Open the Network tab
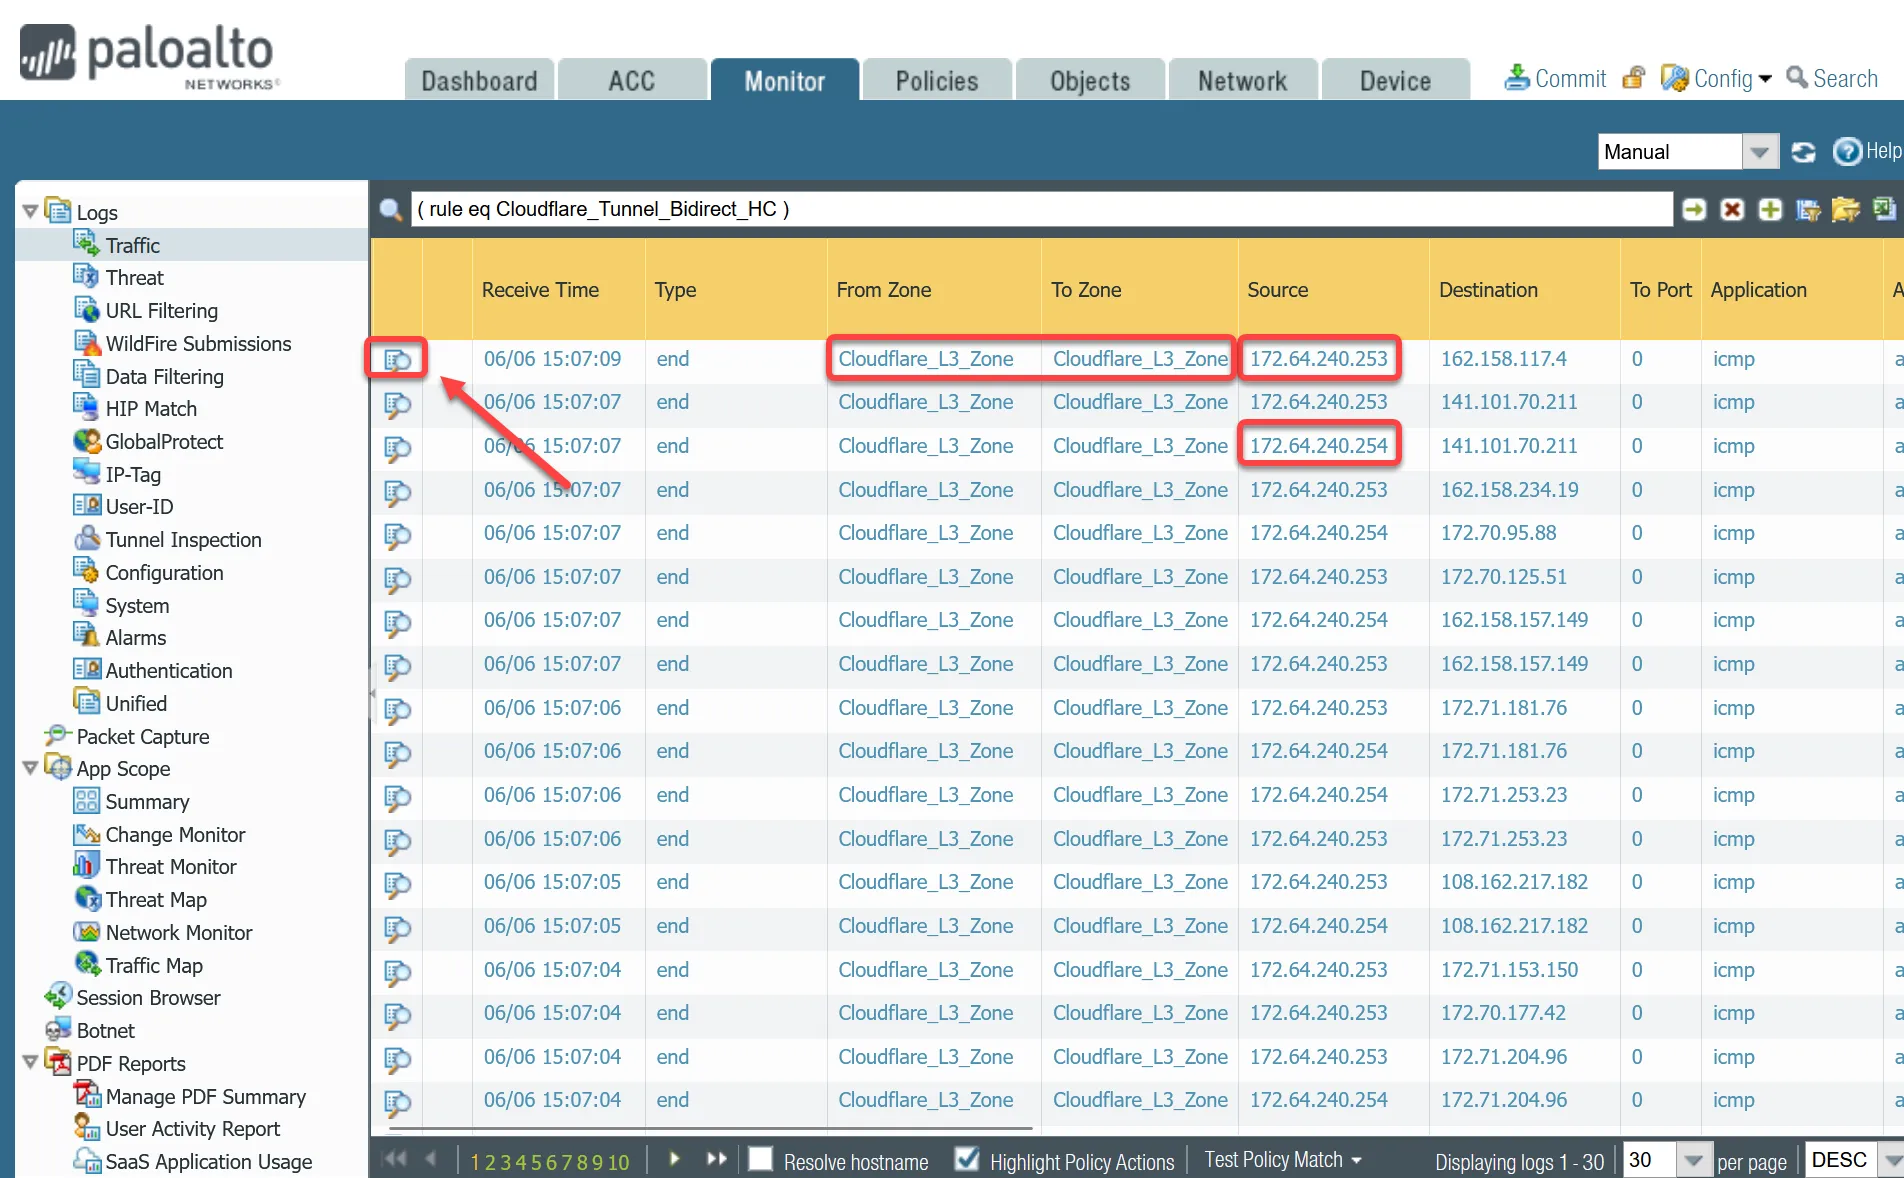1904x1178 pixels. pos(1242,80)
